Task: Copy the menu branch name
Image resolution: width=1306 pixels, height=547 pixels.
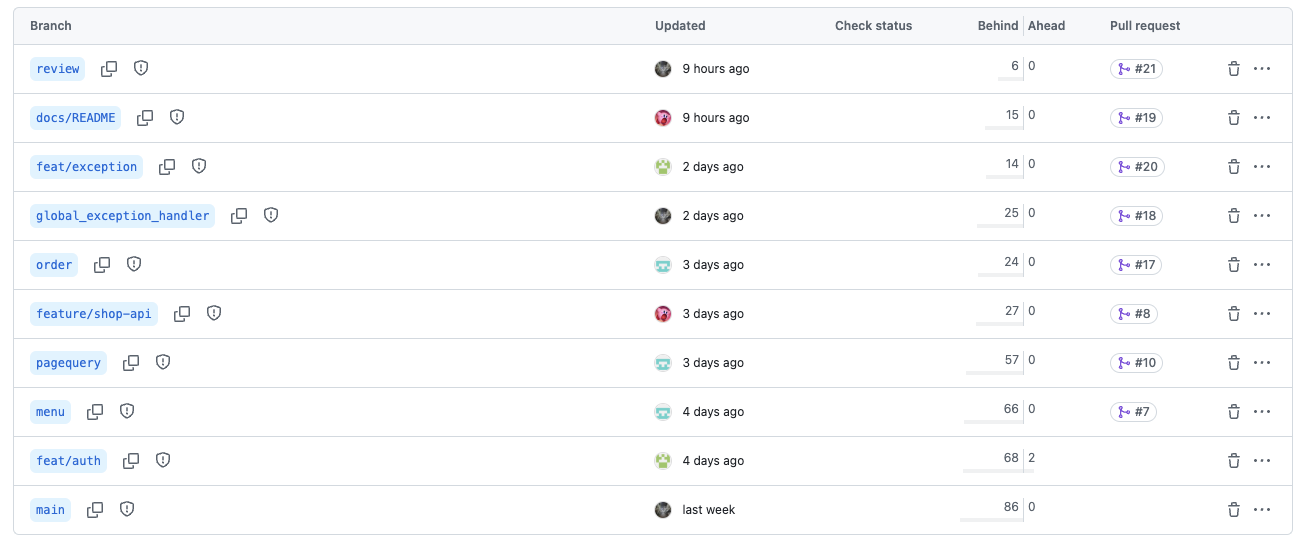Action: click(x=95, y=411)
